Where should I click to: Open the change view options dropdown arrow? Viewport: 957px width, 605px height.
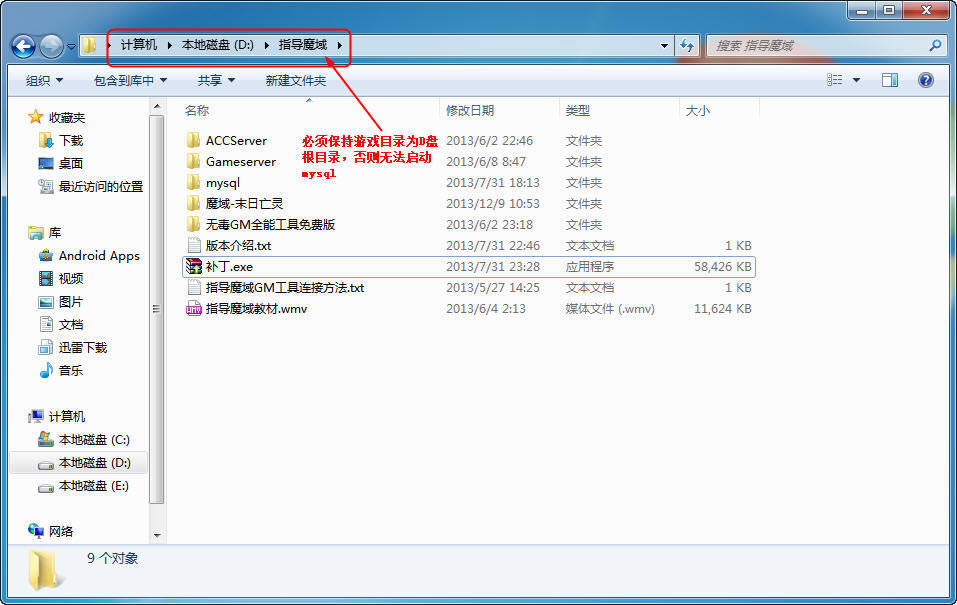click(x=857, y=80)
